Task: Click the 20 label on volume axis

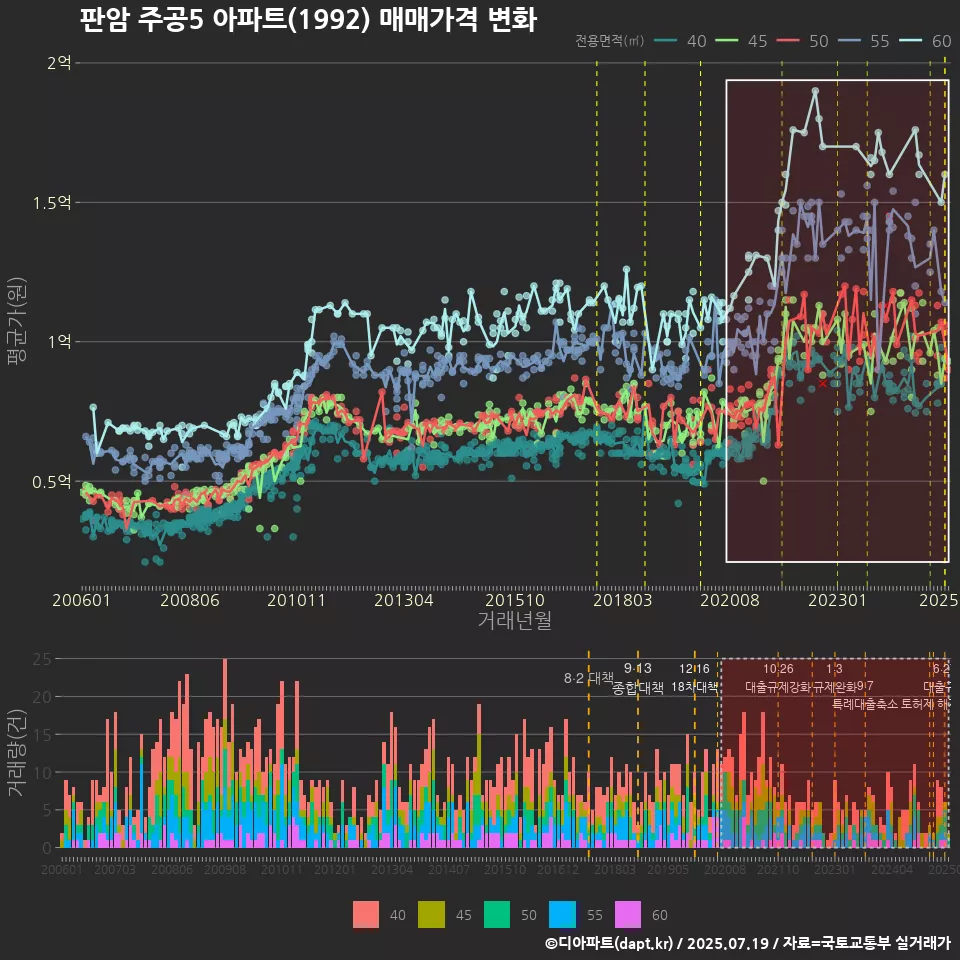Action: pos(42,697)
